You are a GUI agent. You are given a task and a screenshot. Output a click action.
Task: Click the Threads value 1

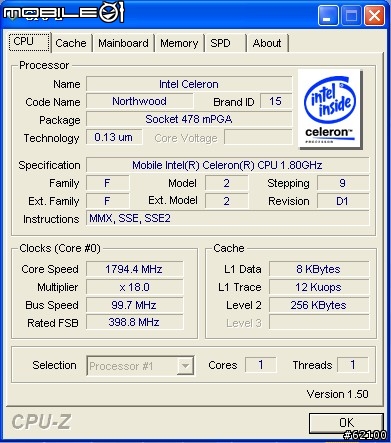pos(353,365)
